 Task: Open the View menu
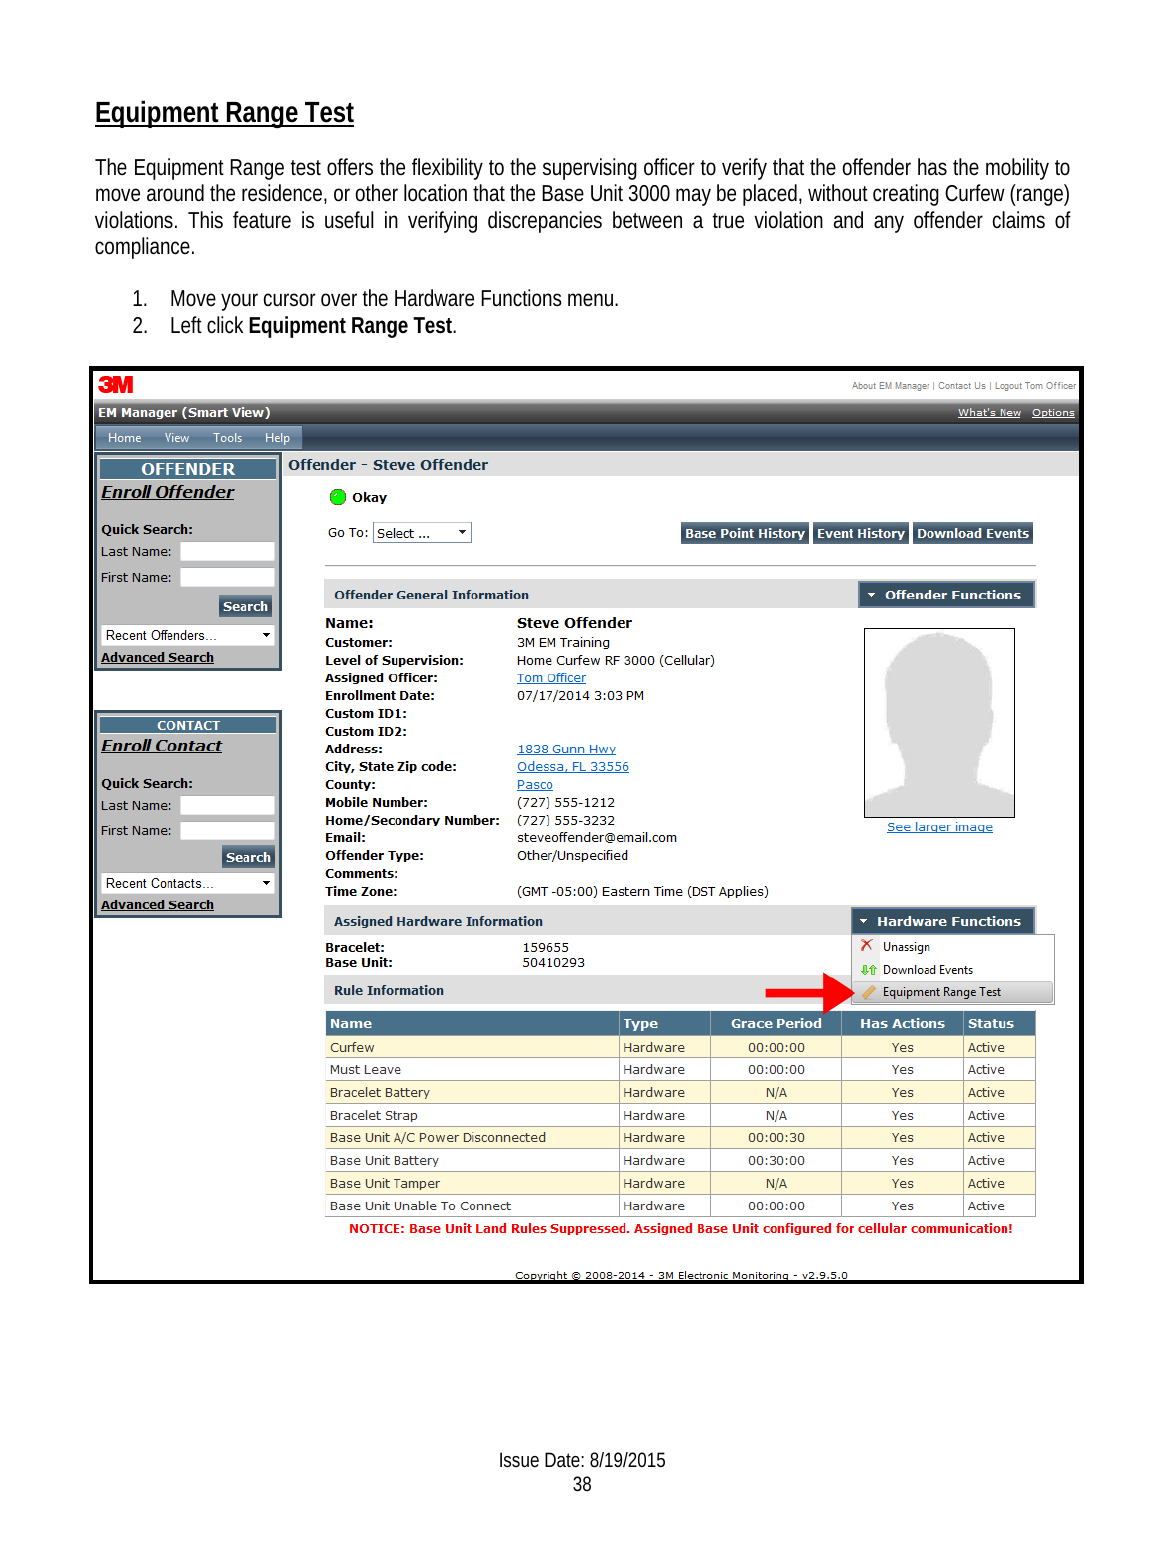pos(177,438)
